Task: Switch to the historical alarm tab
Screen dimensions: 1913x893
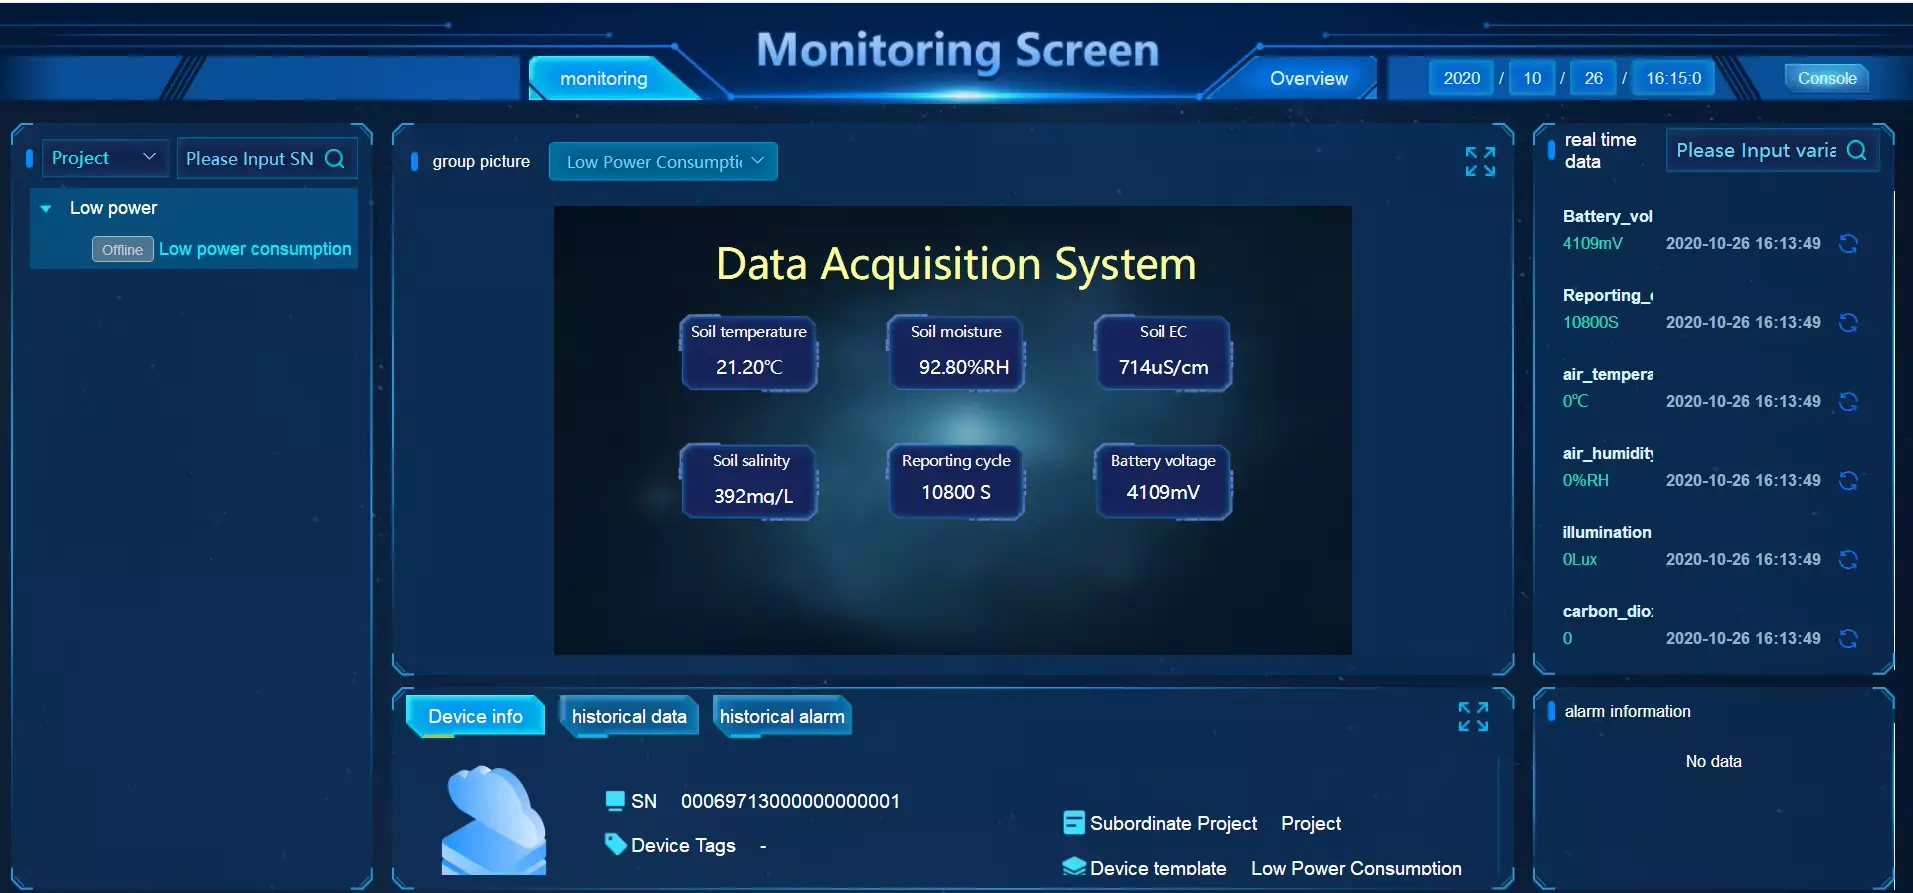Action: 782,716
